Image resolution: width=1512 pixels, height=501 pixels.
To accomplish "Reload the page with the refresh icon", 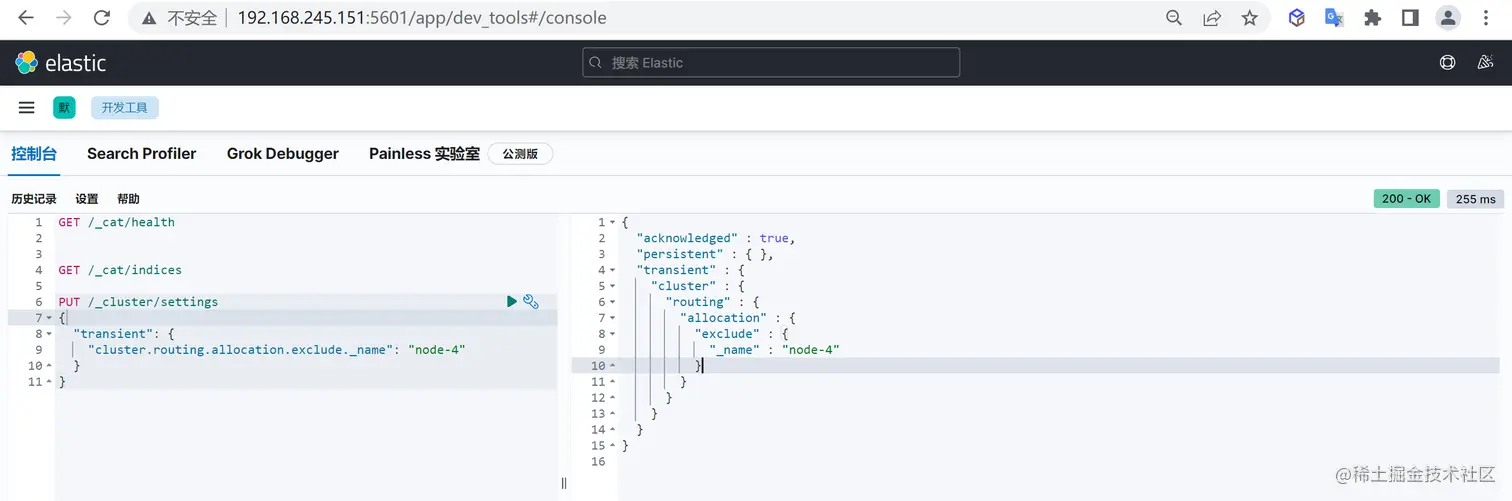I will pos(101,18).
